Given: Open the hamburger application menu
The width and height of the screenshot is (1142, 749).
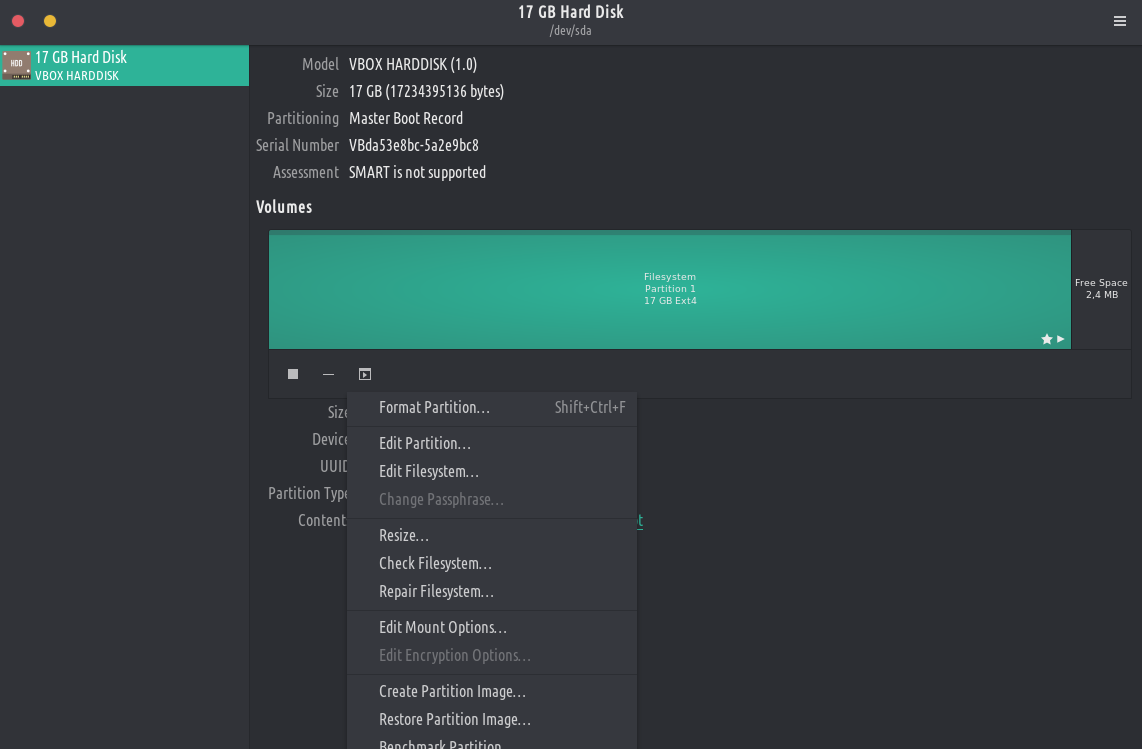Looking at the screenshot, I should 1120,21.
